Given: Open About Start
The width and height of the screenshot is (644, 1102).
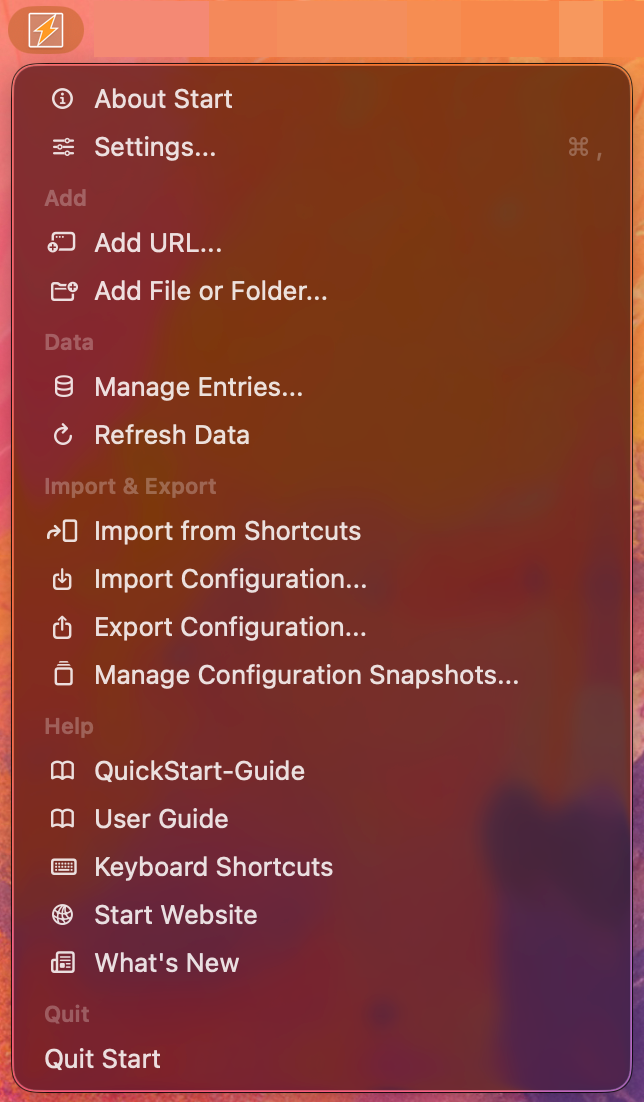Looking at the screenshot, I should coord(163,99).
